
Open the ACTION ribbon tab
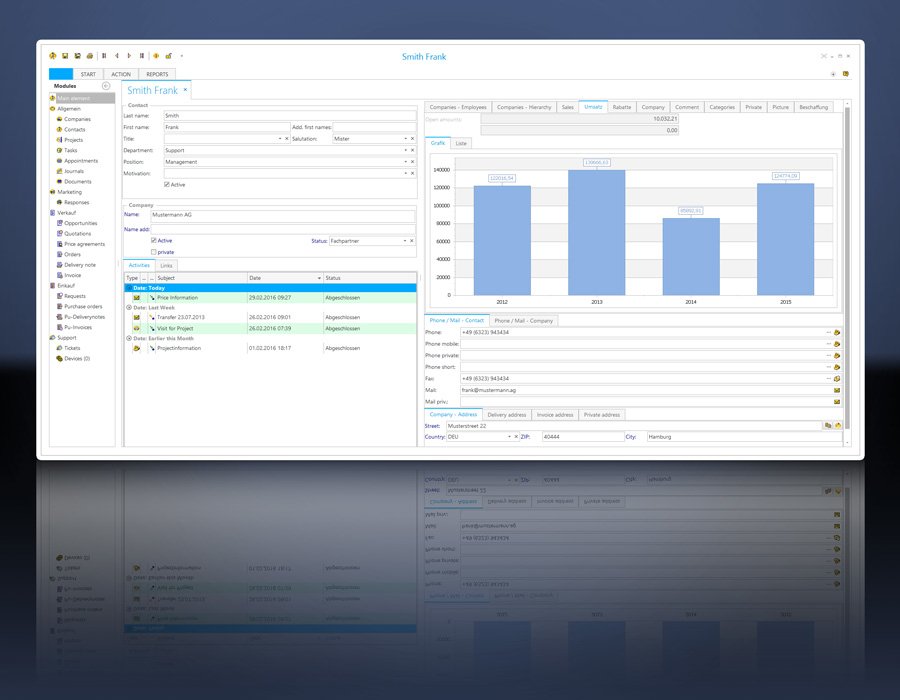click(121, 74)
